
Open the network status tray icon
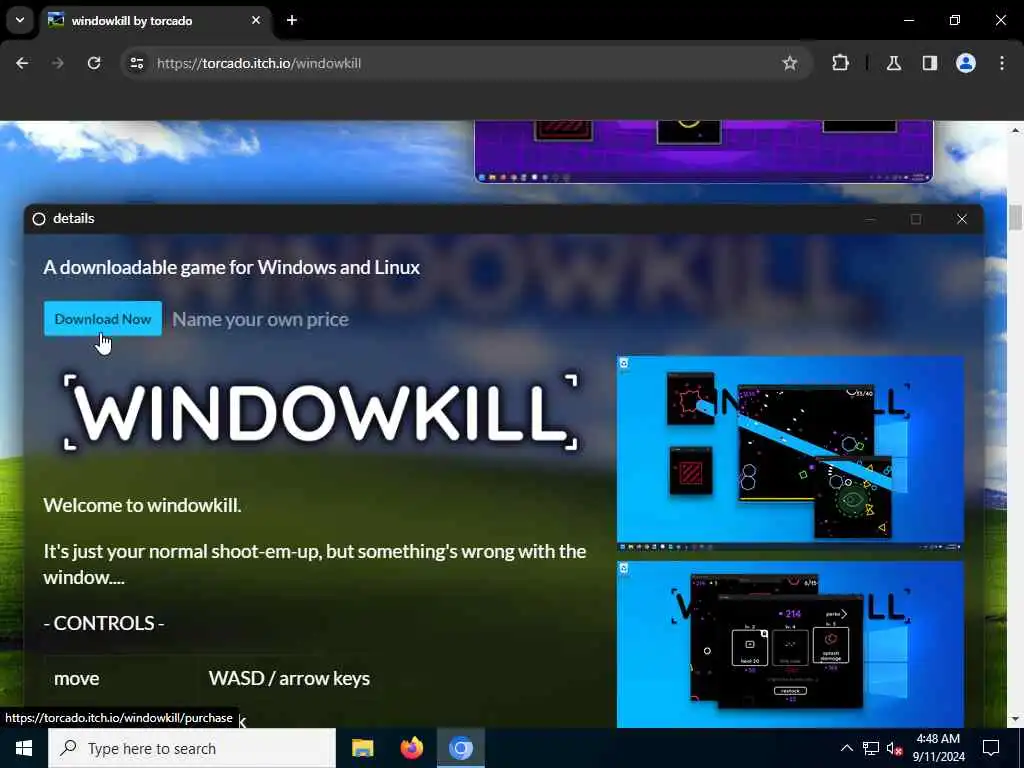[871, 748]
